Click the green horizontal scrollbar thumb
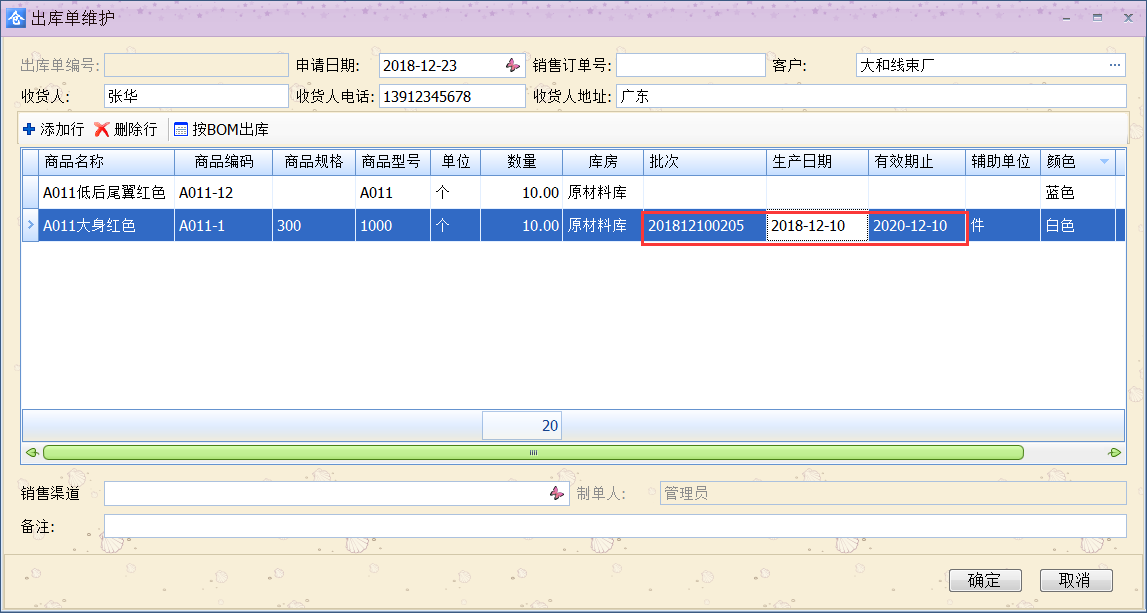Screen dimensions: 1147x613 tap(533, 453)
